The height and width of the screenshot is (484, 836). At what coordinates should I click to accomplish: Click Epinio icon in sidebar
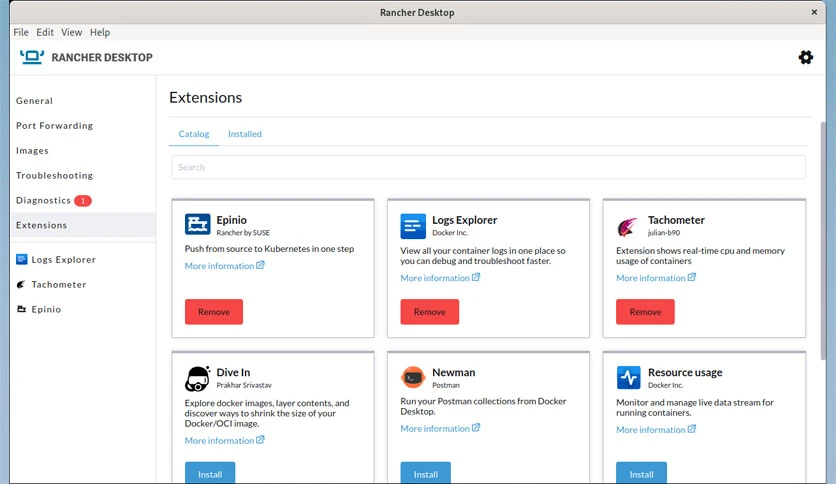(x=21, y=309)
